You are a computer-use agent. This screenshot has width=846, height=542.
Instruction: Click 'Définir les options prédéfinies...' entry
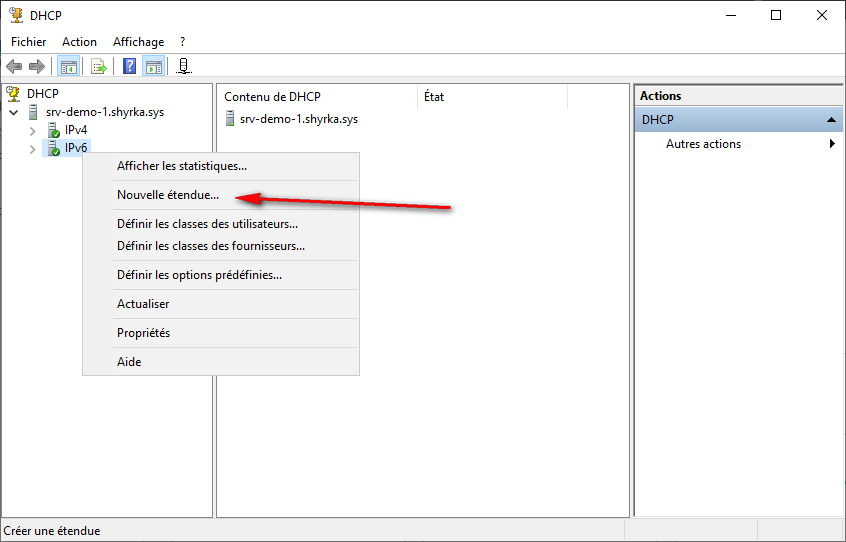(199, 275)
